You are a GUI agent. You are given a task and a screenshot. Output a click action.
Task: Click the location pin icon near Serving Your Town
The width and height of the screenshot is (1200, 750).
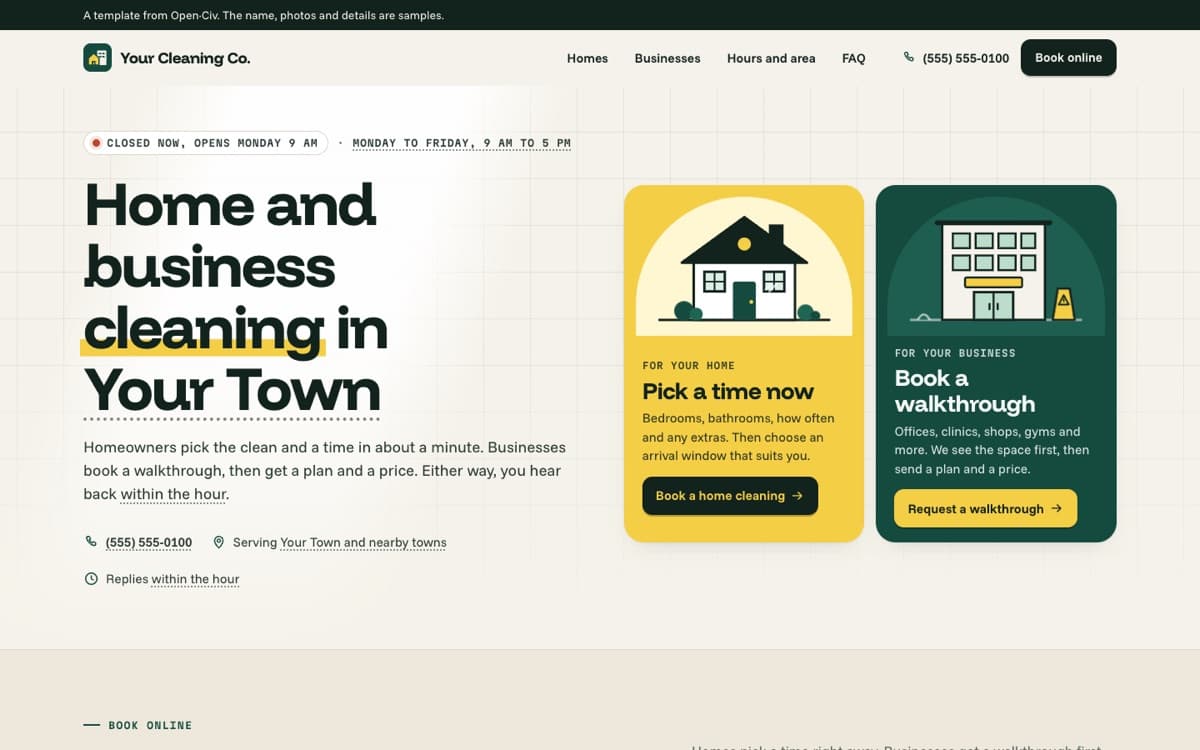click(x=219, y=542)
